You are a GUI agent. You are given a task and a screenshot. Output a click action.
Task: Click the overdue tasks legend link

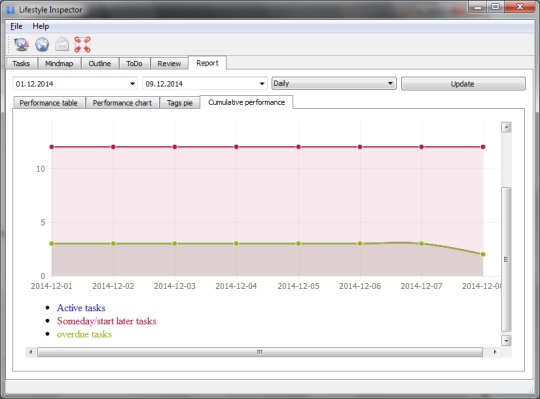(x=84, y=334)
